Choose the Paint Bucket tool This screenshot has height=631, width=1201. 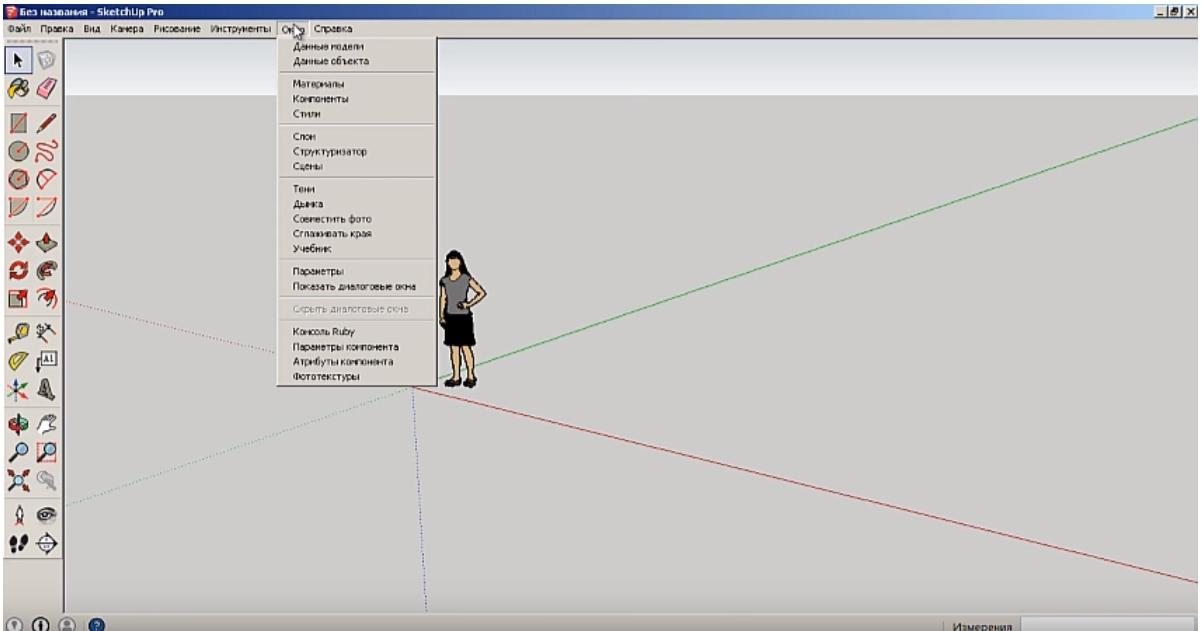click(18, 90)
